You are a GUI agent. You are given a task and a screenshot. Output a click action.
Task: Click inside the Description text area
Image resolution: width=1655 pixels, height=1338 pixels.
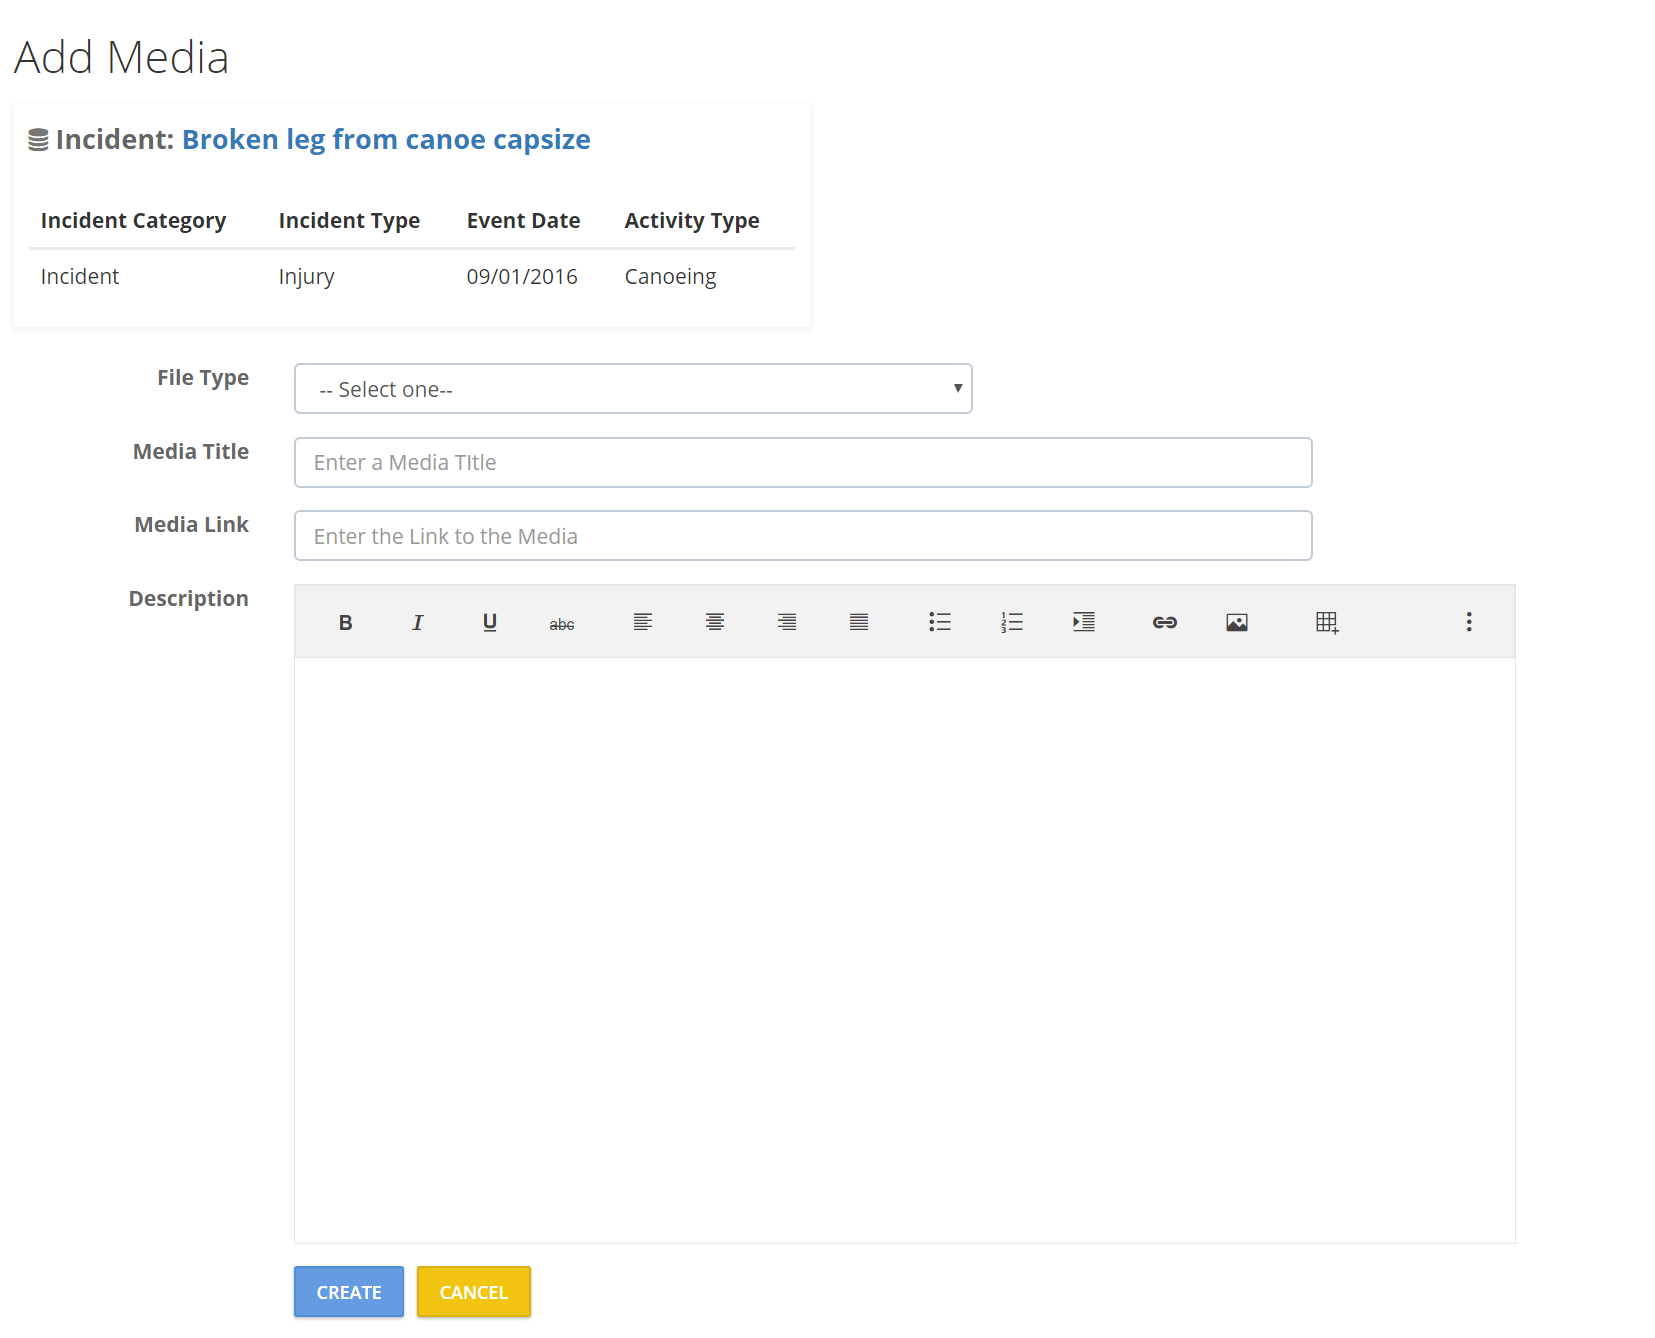coord(905,950)
